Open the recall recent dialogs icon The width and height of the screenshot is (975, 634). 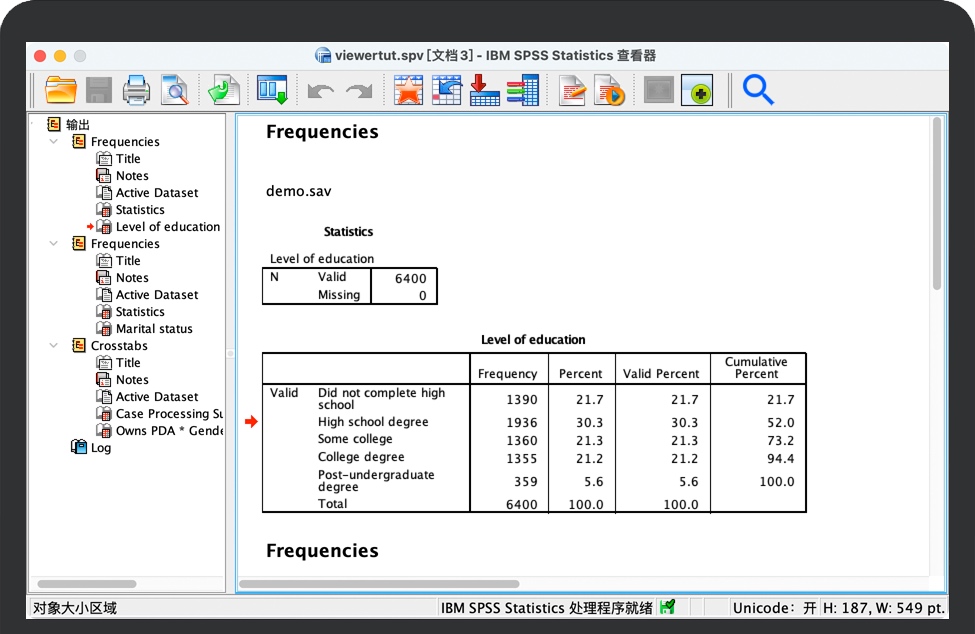coord(272,90)
